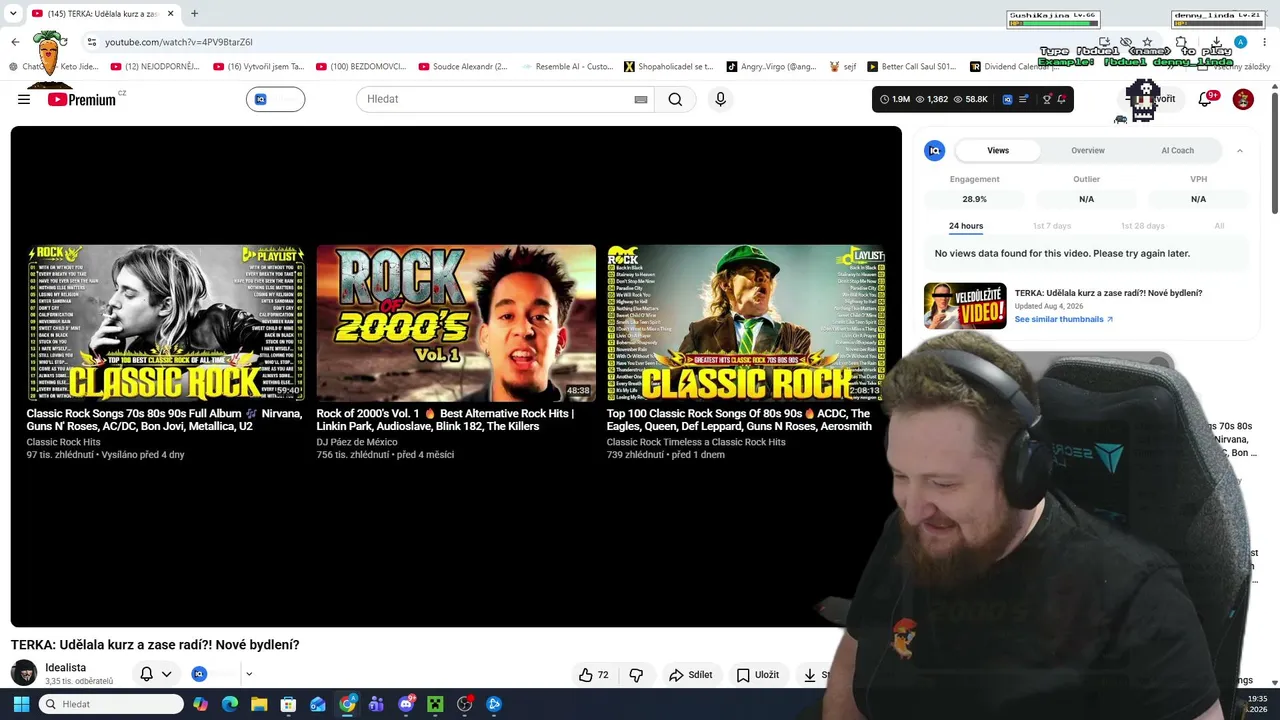
Task: Select the 24 hours range tab
Action: (966, 226)
